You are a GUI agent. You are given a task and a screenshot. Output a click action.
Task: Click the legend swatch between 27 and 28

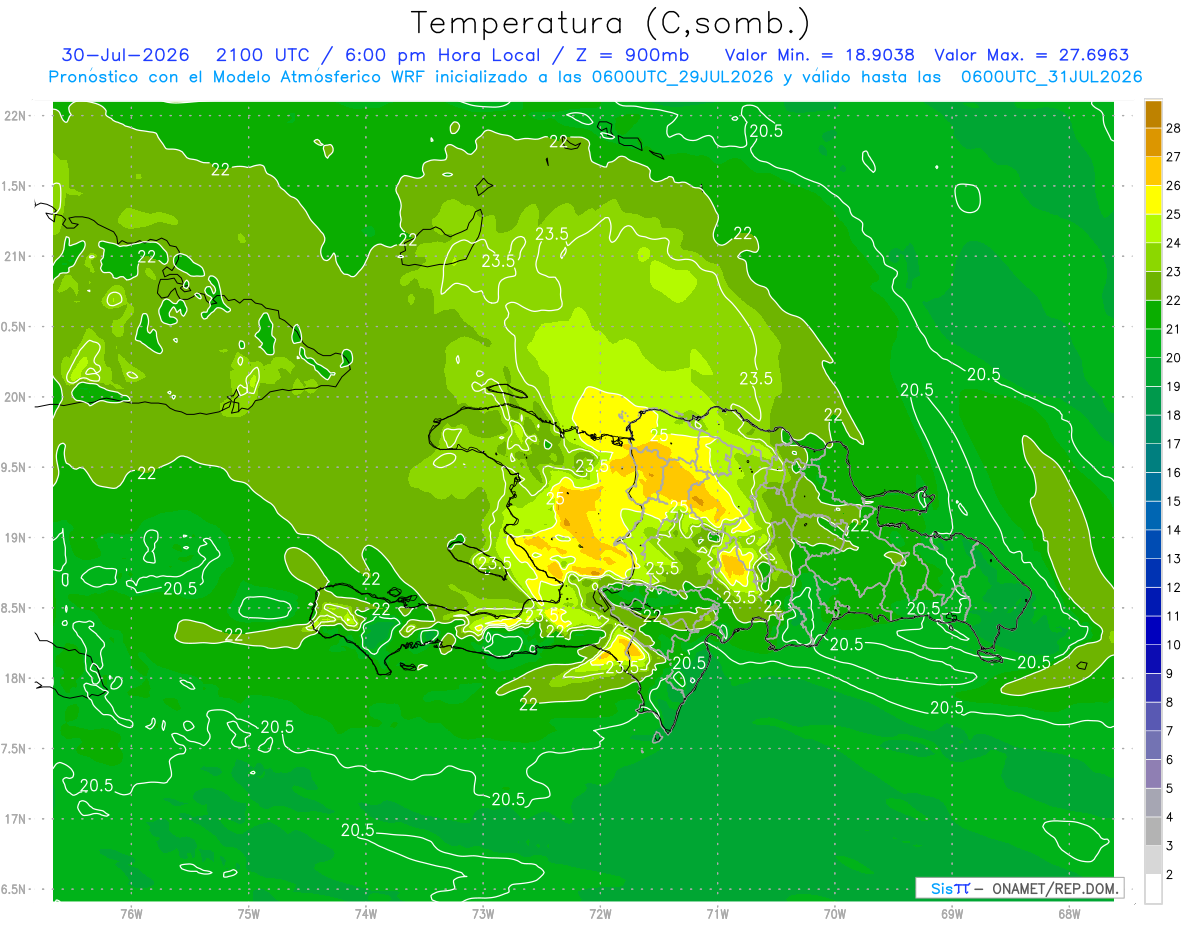[1153, 142]
